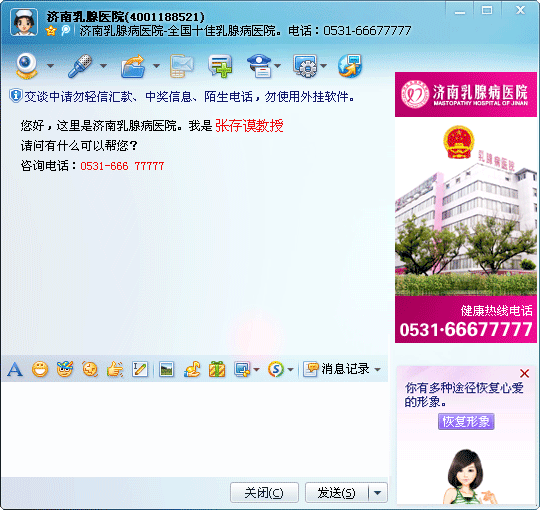Screen dimensions: 540x510
Task: Send a picture using image icon
Action: pyautogui.click(x=167, y=370)
